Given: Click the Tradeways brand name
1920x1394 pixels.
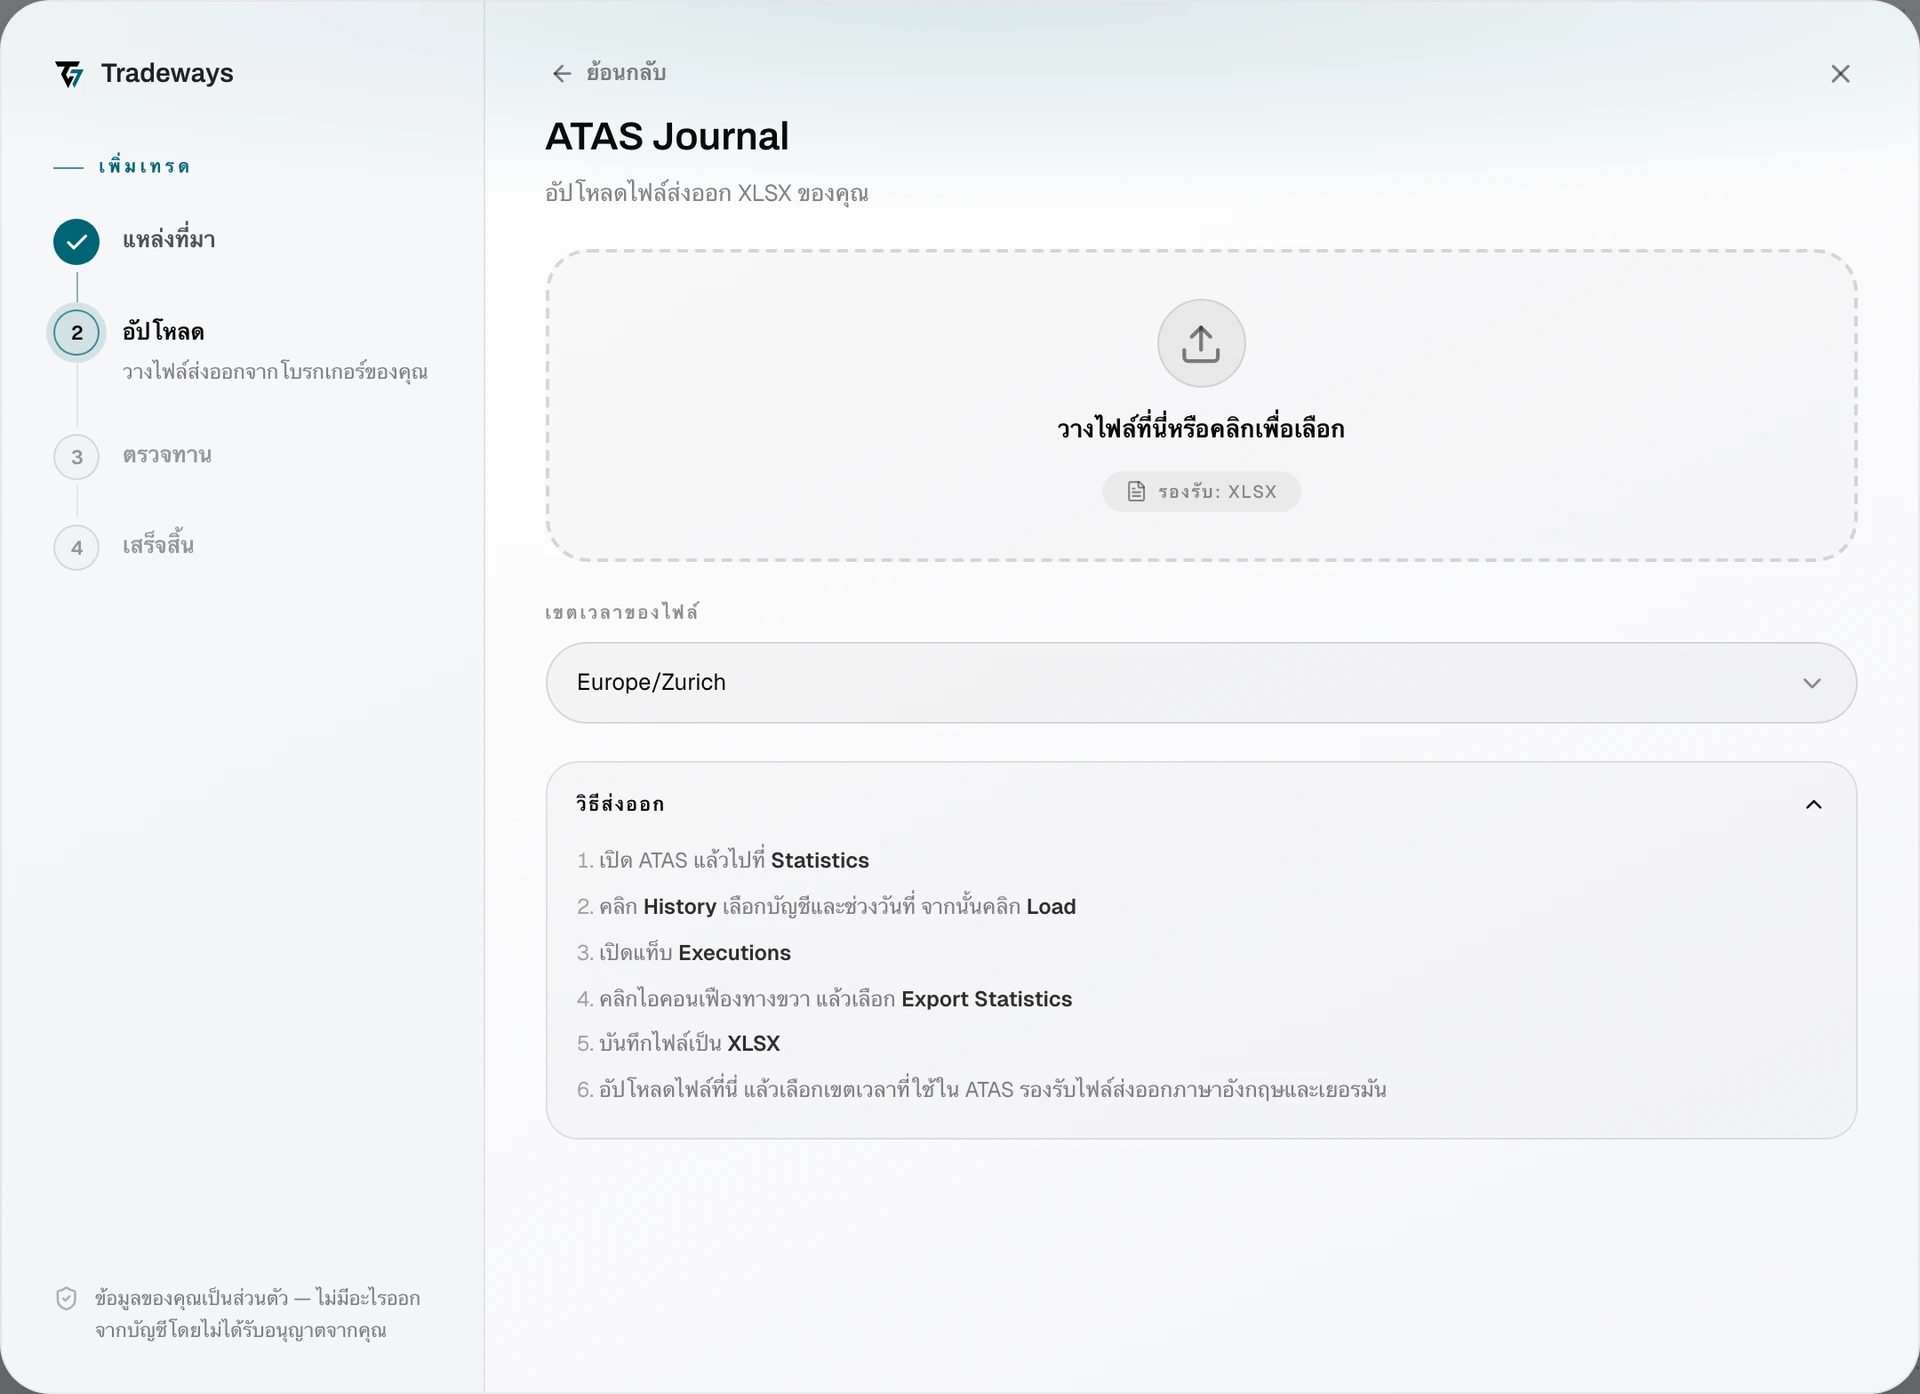Looking at the screenshot, I should (x=167, y=73).
